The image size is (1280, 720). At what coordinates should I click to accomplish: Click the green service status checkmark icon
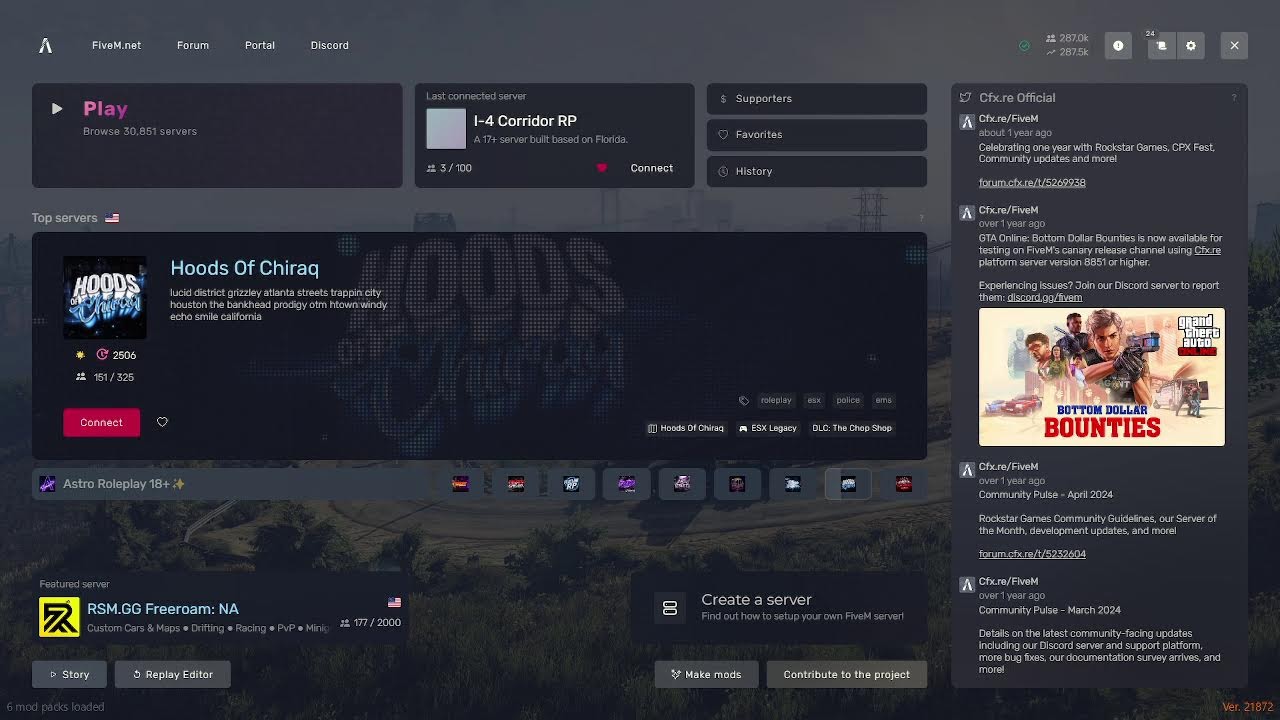point(1024,46)
